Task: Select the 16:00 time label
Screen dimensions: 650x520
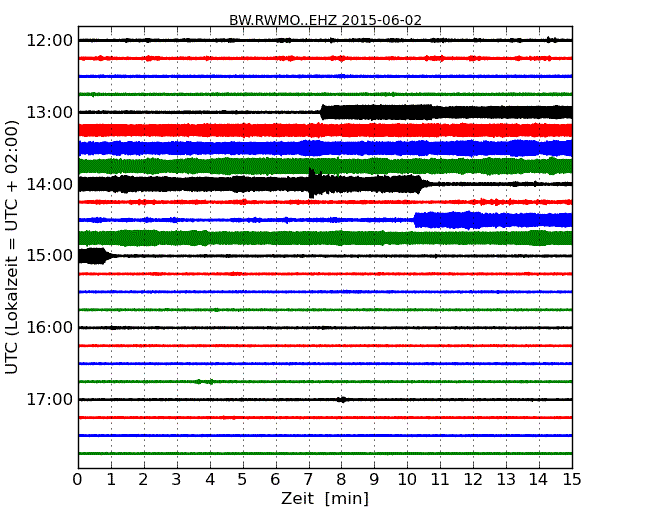Action: point(50,328)
